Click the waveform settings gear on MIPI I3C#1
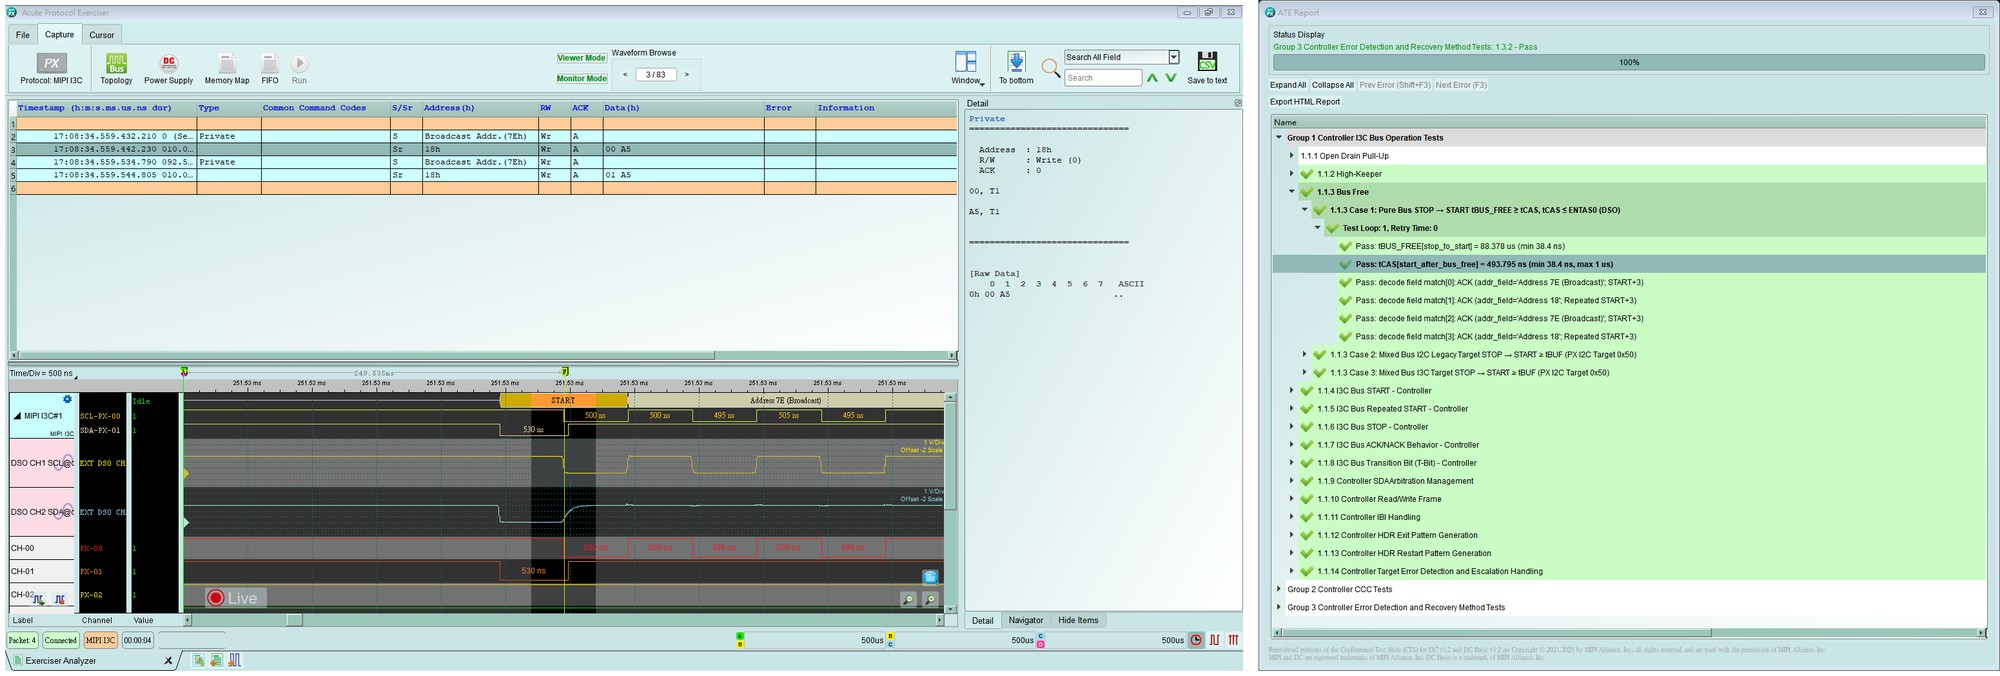2000x676 pixels. point(68,400)
